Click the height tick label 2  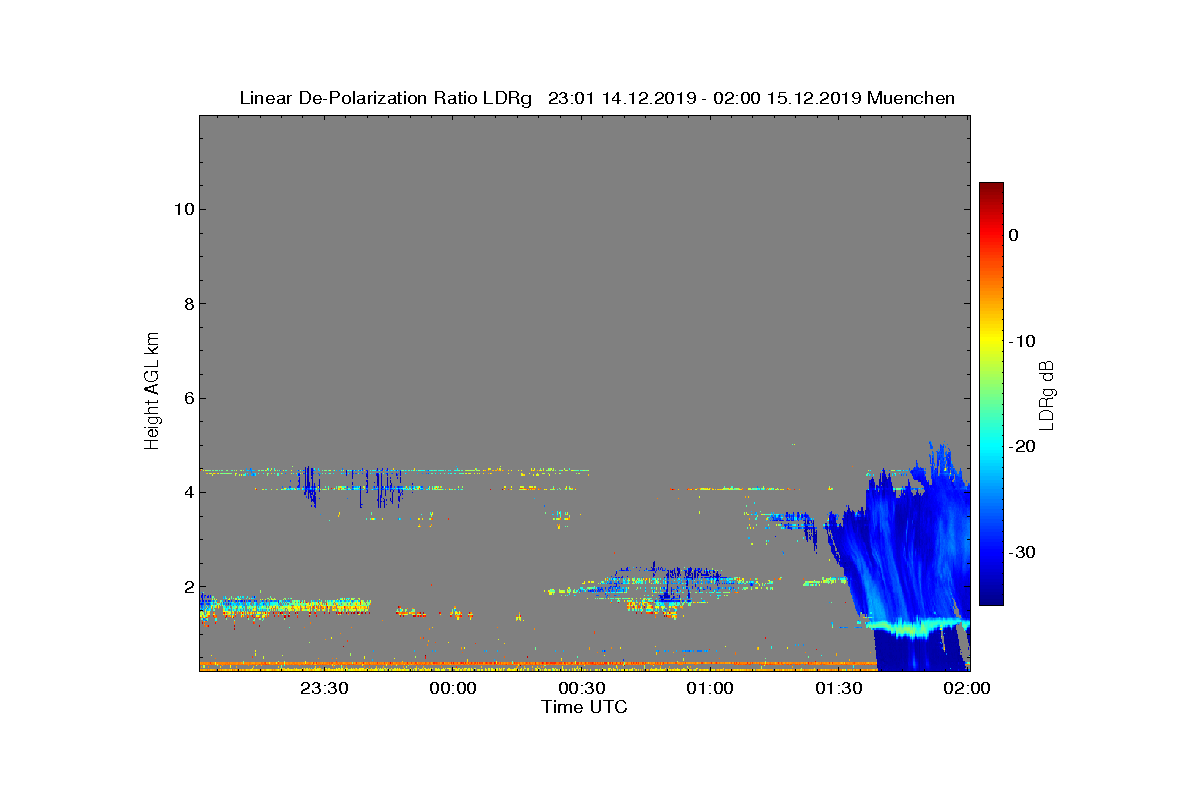tap(187, 587)
